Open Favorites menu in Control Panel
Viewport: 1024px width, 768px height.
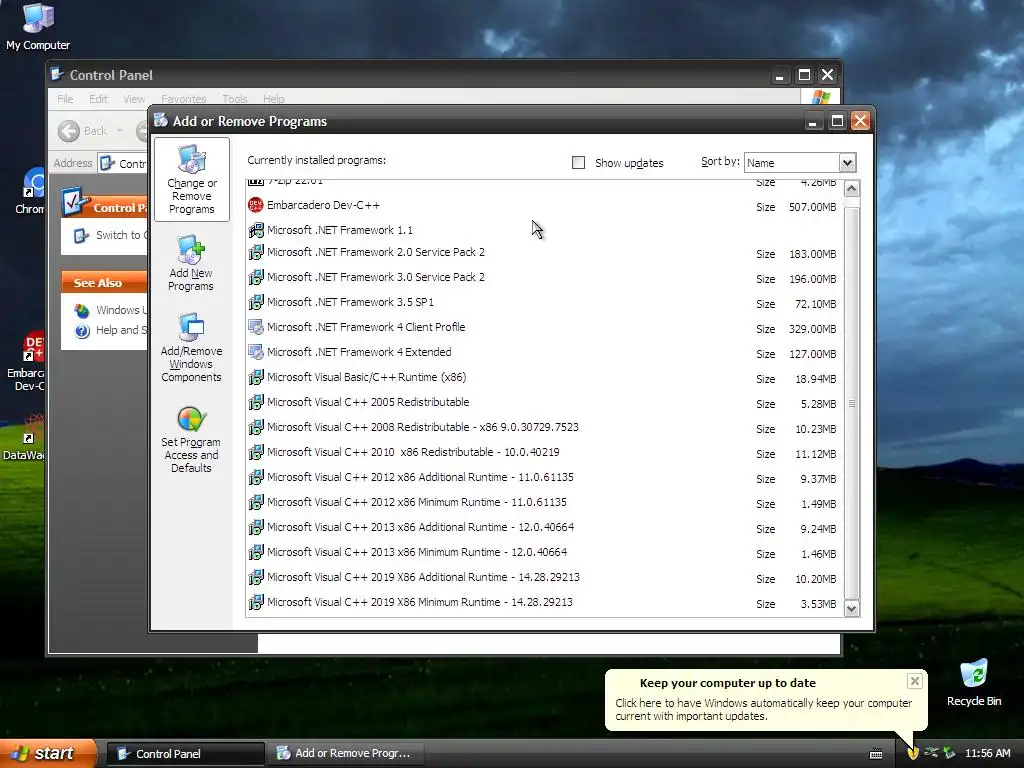point(184,99)
